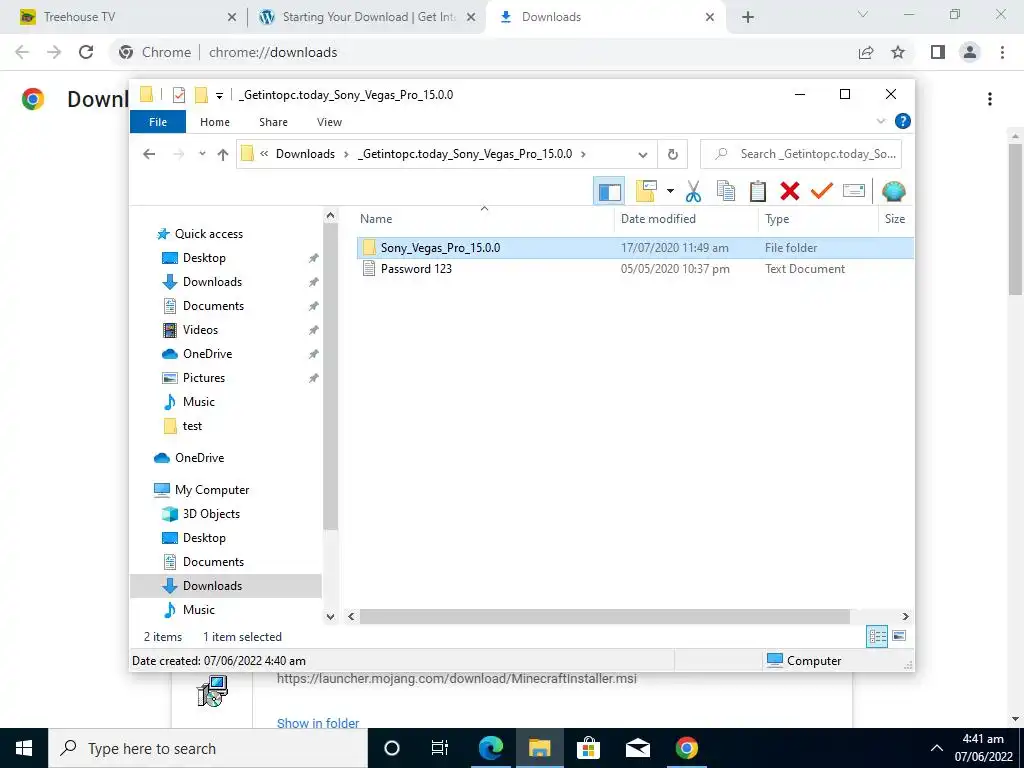Open 3D Objects folder
This screenshot has height=768, width=1024.
point(211,514)
